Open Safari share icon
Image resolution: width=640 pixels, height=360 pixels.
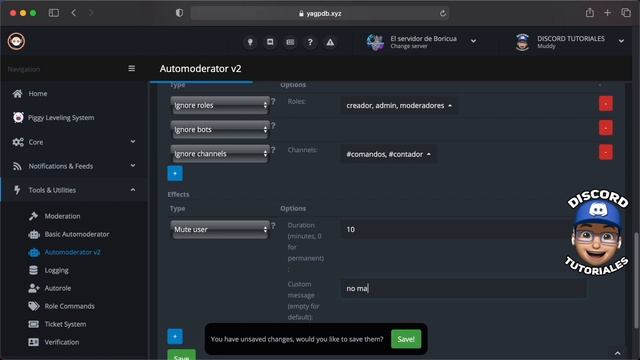click(x=589, y=13)
